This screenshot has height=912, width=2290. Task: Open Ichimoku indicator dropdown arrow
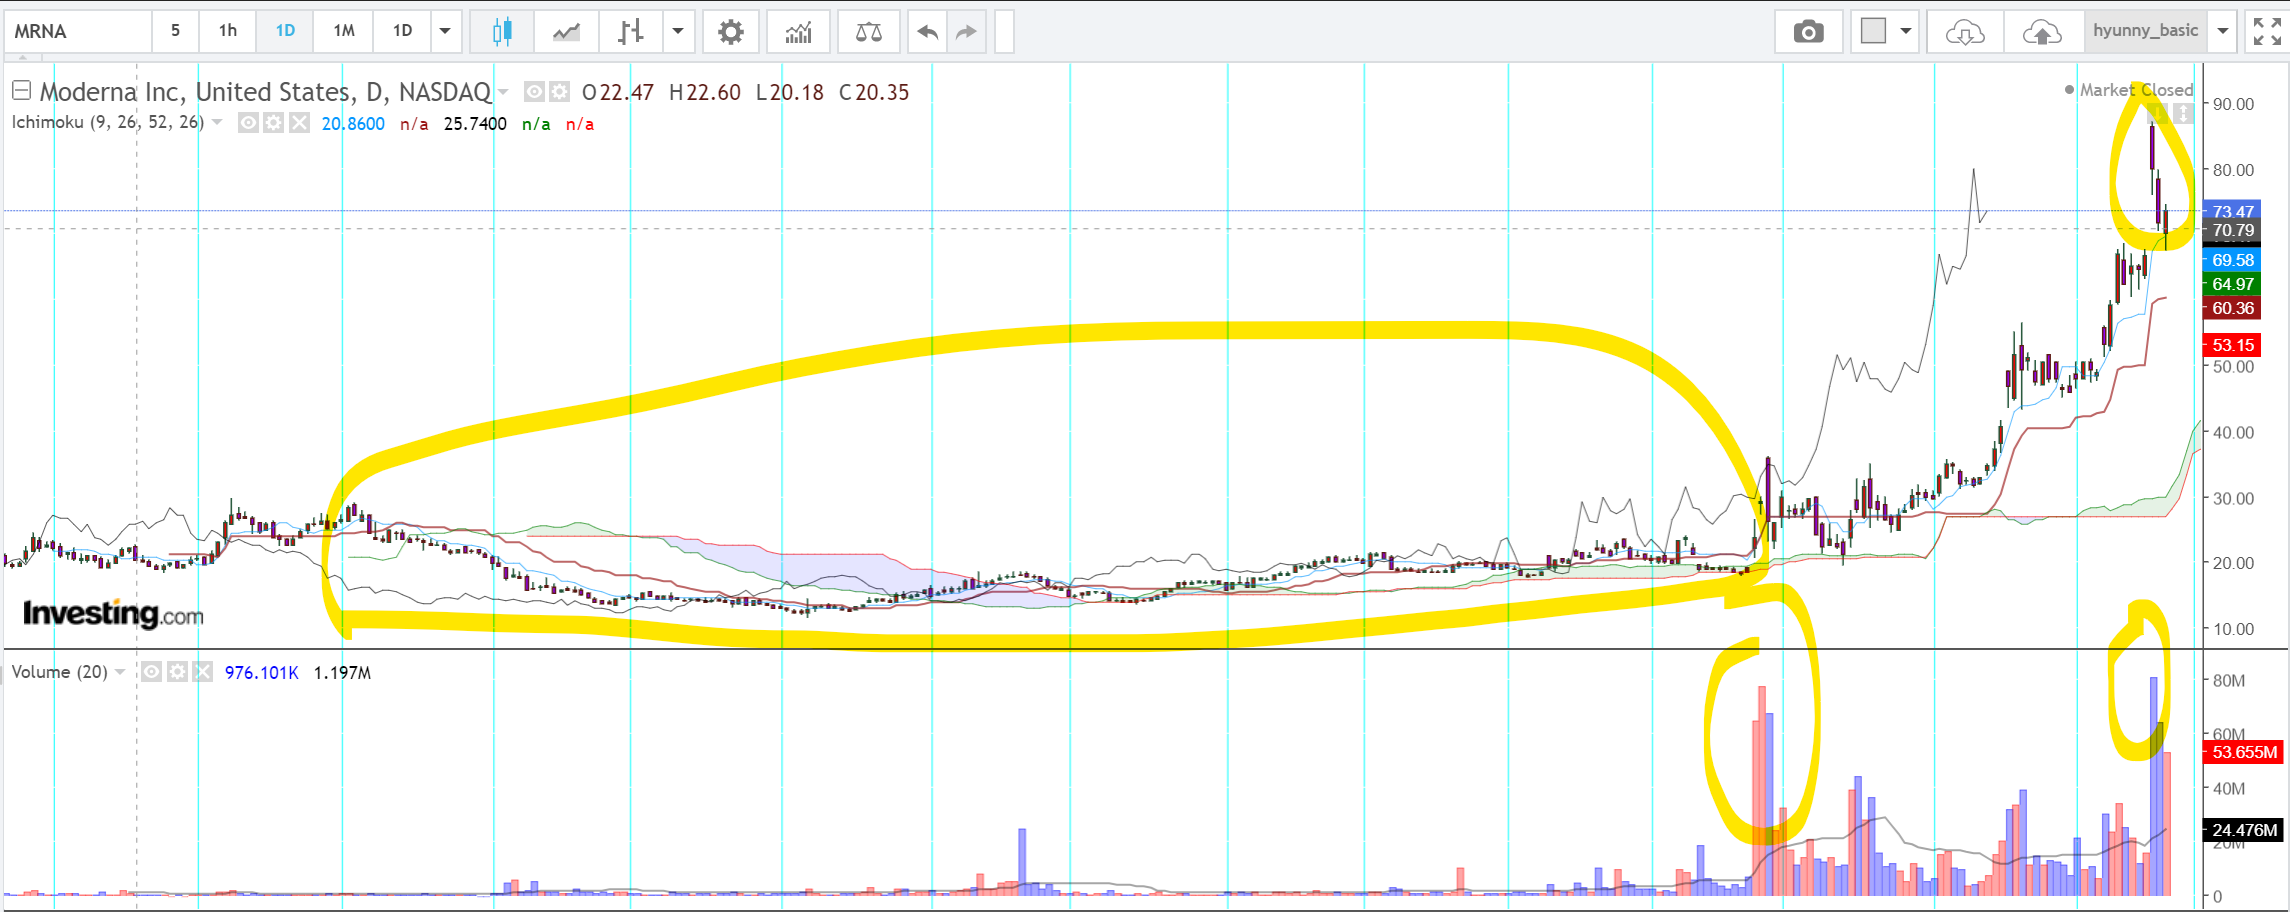(217, 122)
